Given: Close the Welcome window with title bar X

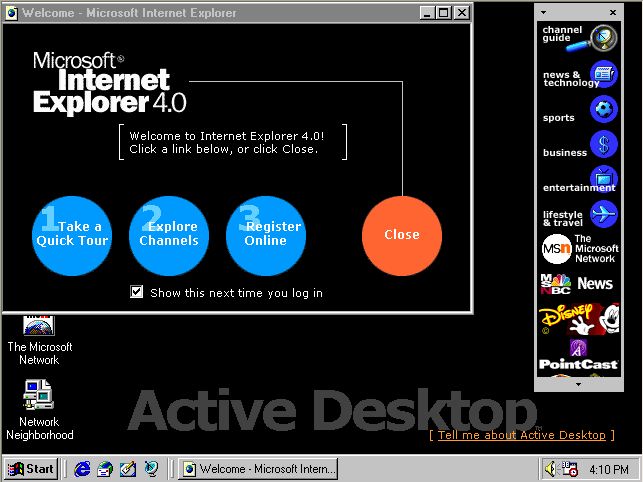Looking at the screenshot, I should (462, 13).
